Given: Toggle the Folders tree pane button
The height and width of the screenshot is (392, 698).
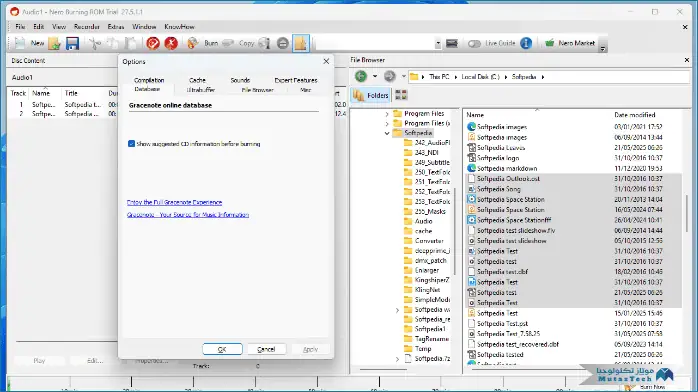Looking at the screenshot, I should coord(370,95).
